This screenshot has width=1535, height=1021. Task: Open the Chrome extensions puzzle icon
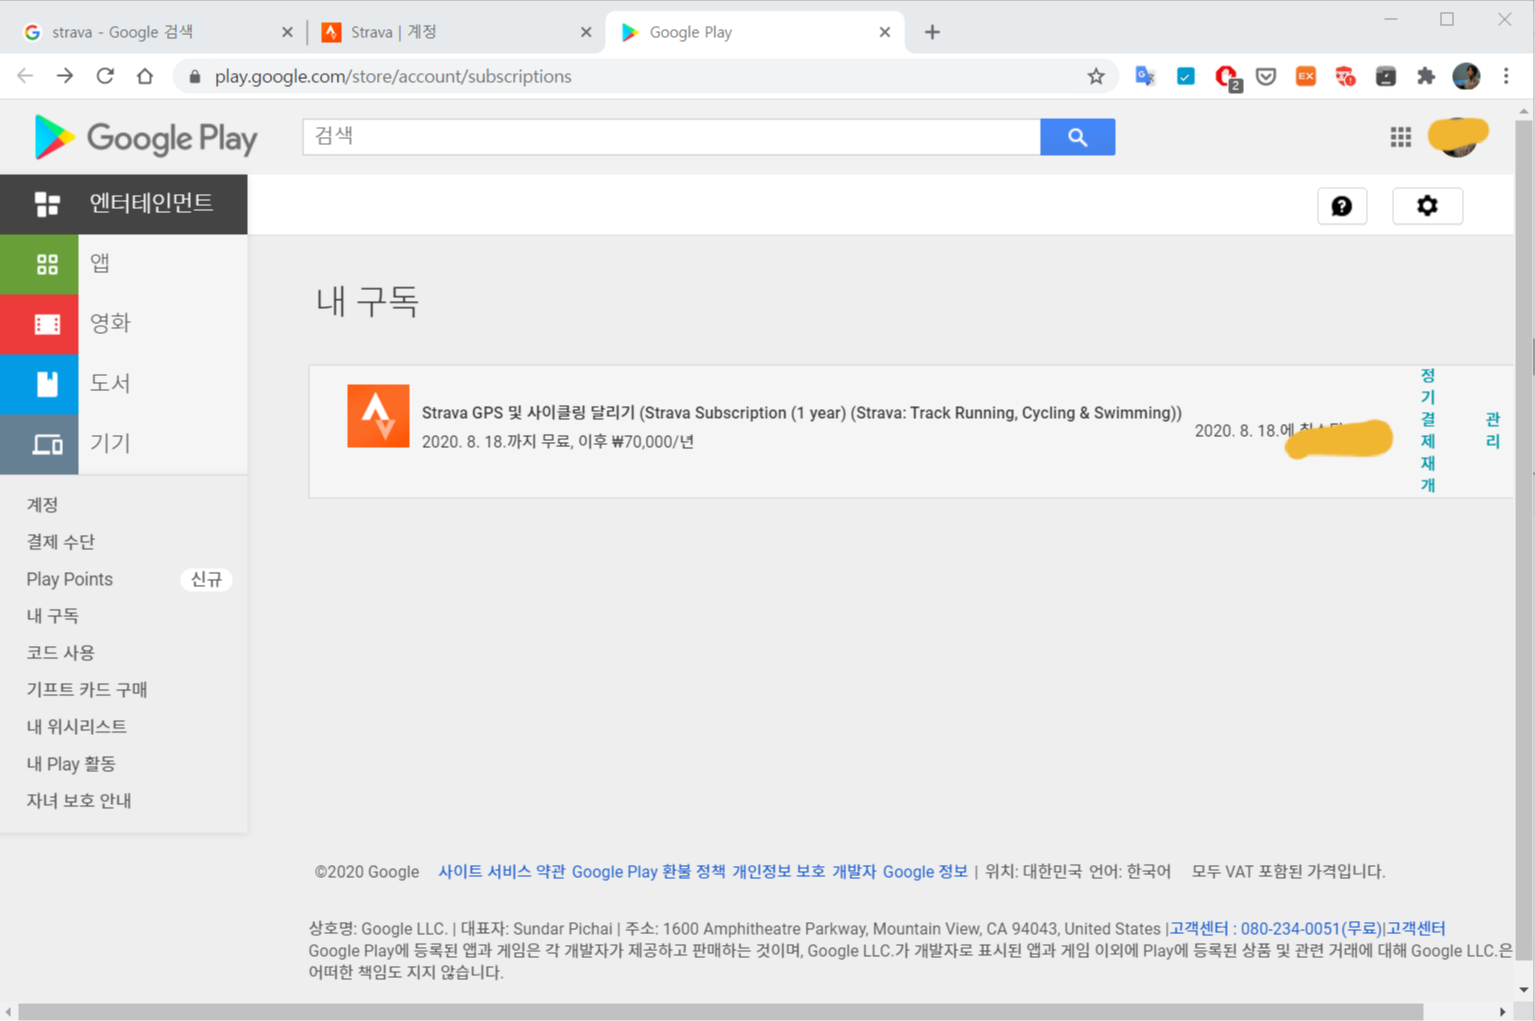(1426, 76)
